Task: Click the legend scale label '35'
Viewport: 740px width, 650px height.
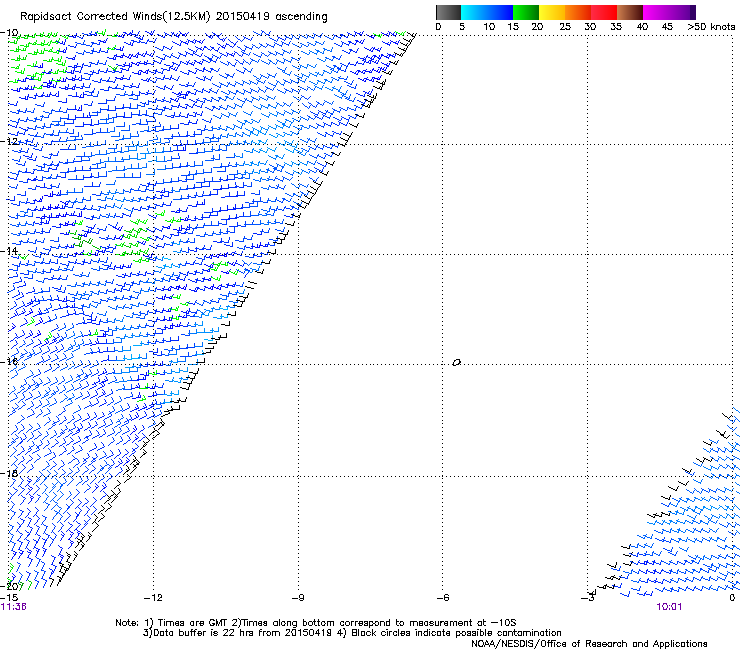Action: click(x=616, y=27)
